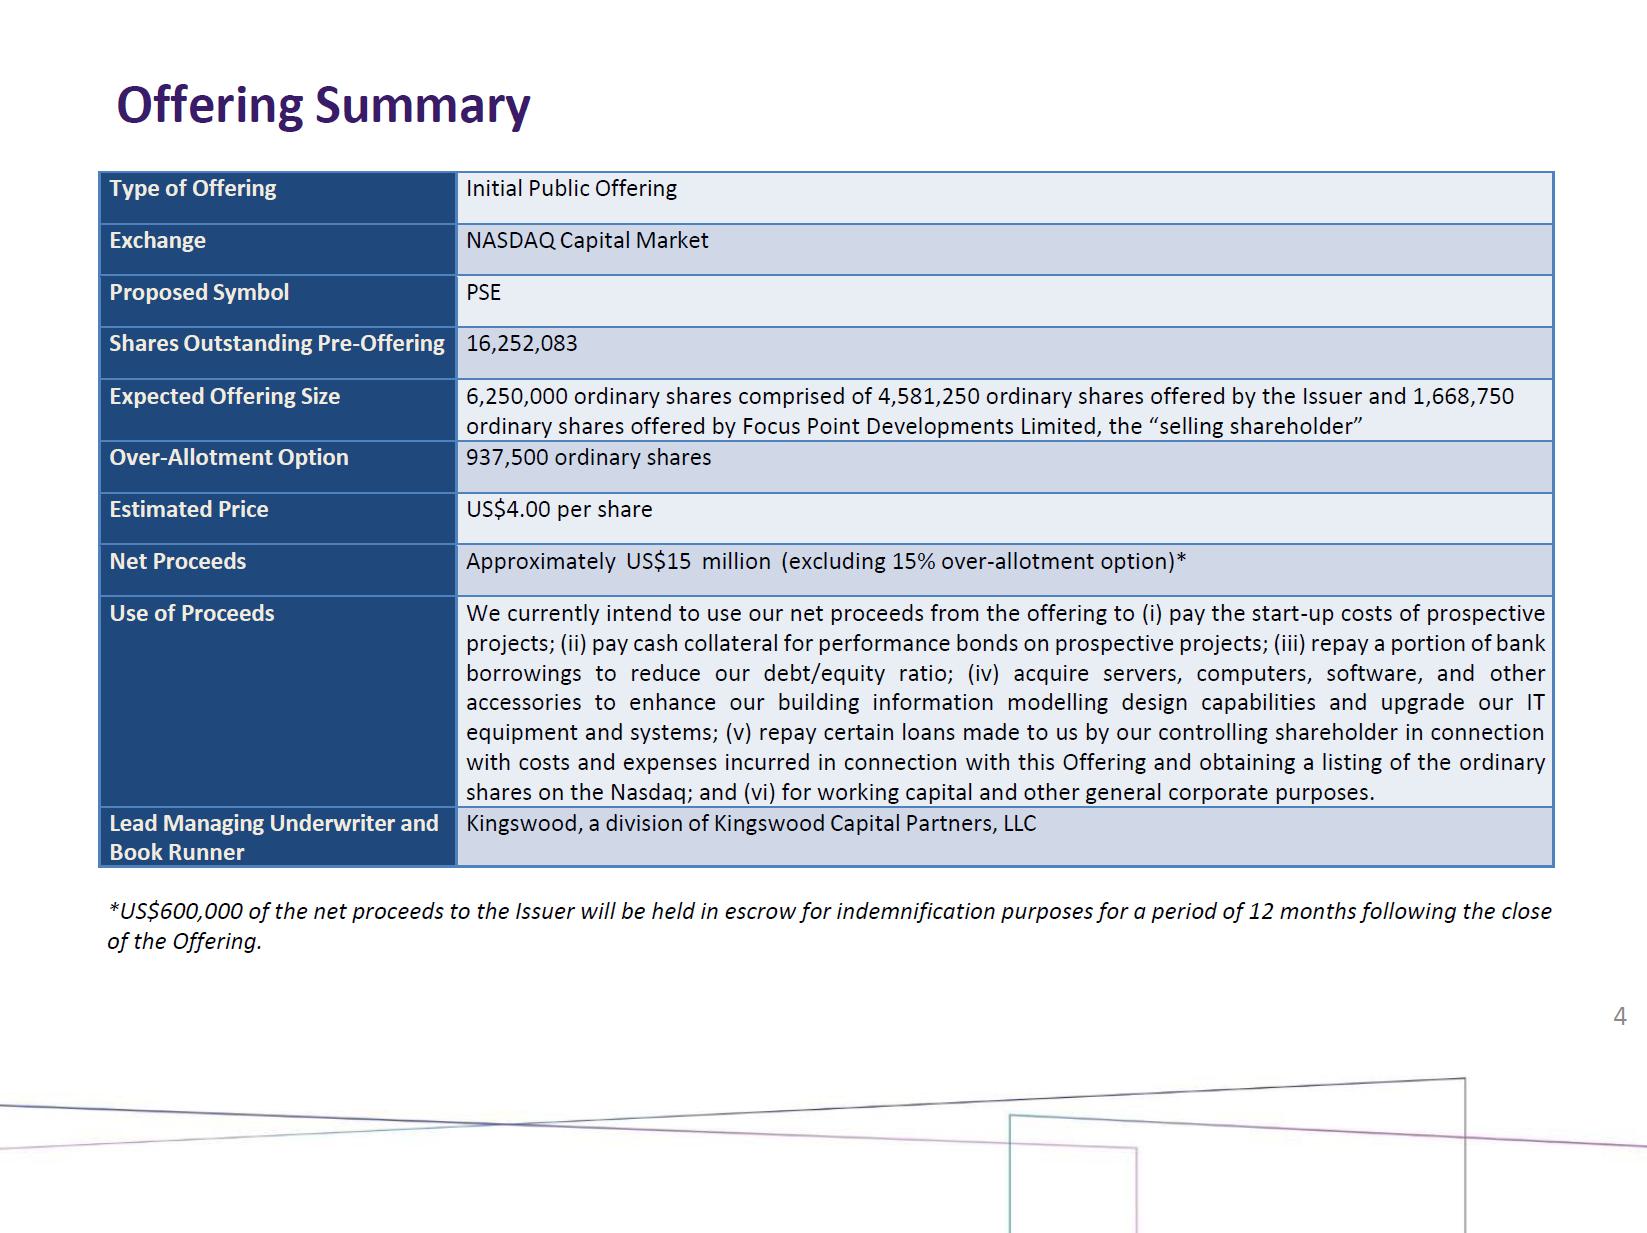Screen dimensions: 1647x1233
Task: Select the Expected Offering Size label
Action: pos(225,397)
